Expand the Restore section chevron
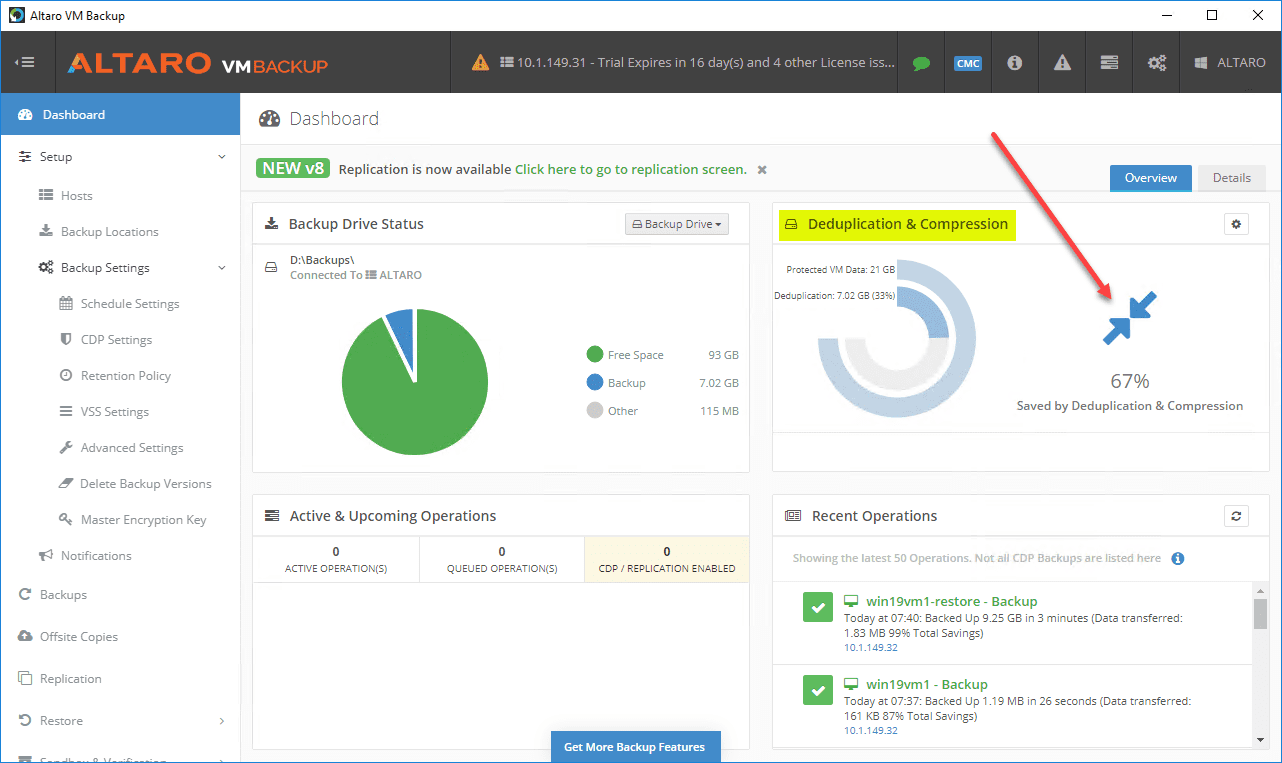This screenshot has height=763, width=1282. 222,721
